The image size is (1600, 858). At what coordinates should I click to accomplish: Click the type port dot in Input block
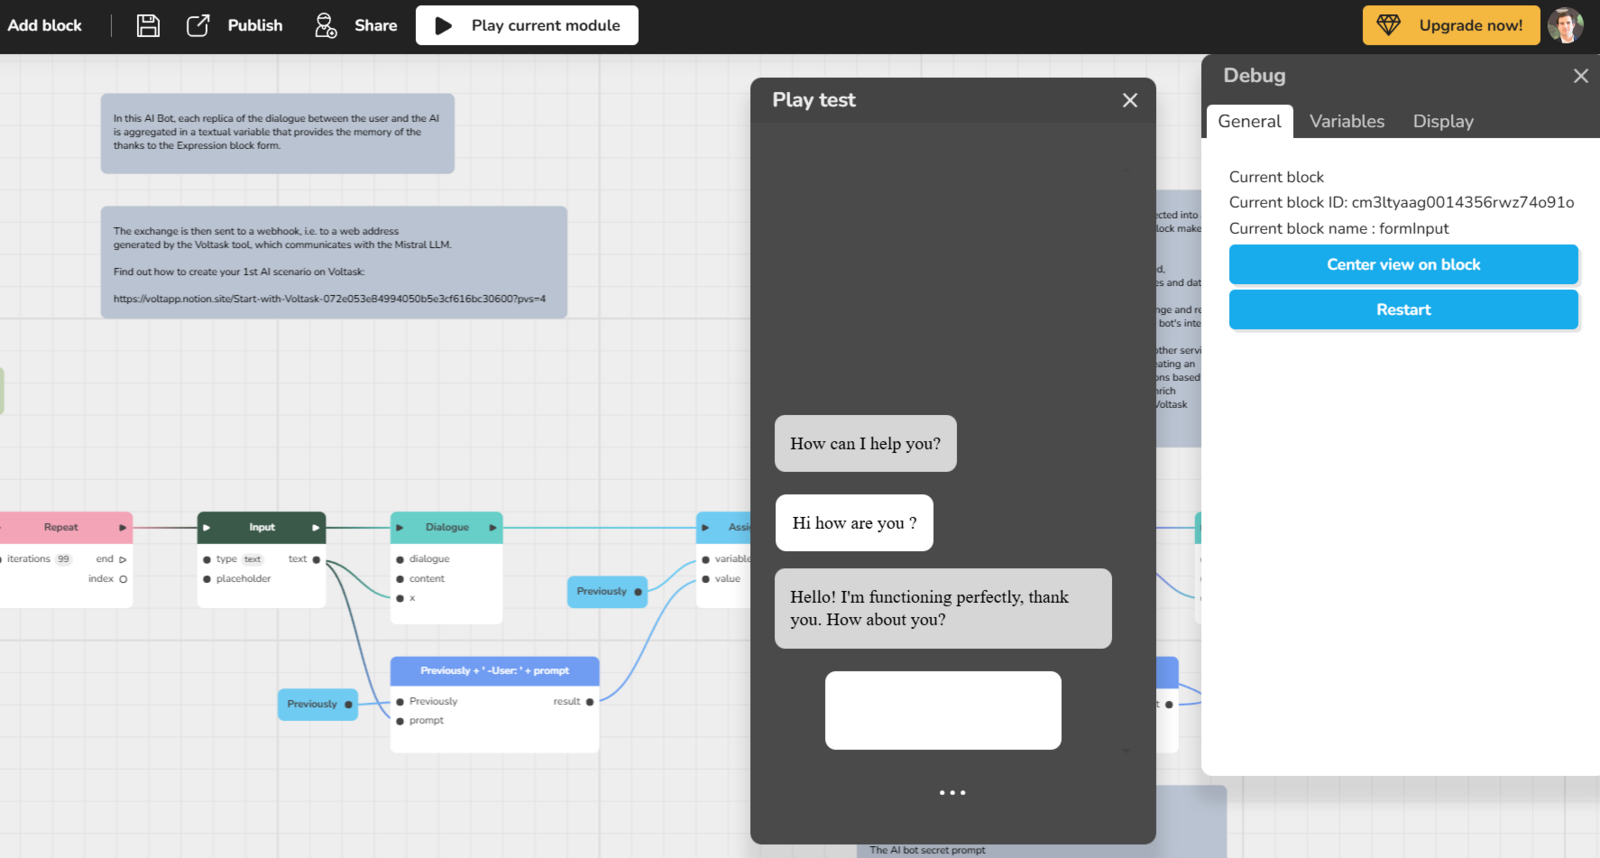pos(207,560)
